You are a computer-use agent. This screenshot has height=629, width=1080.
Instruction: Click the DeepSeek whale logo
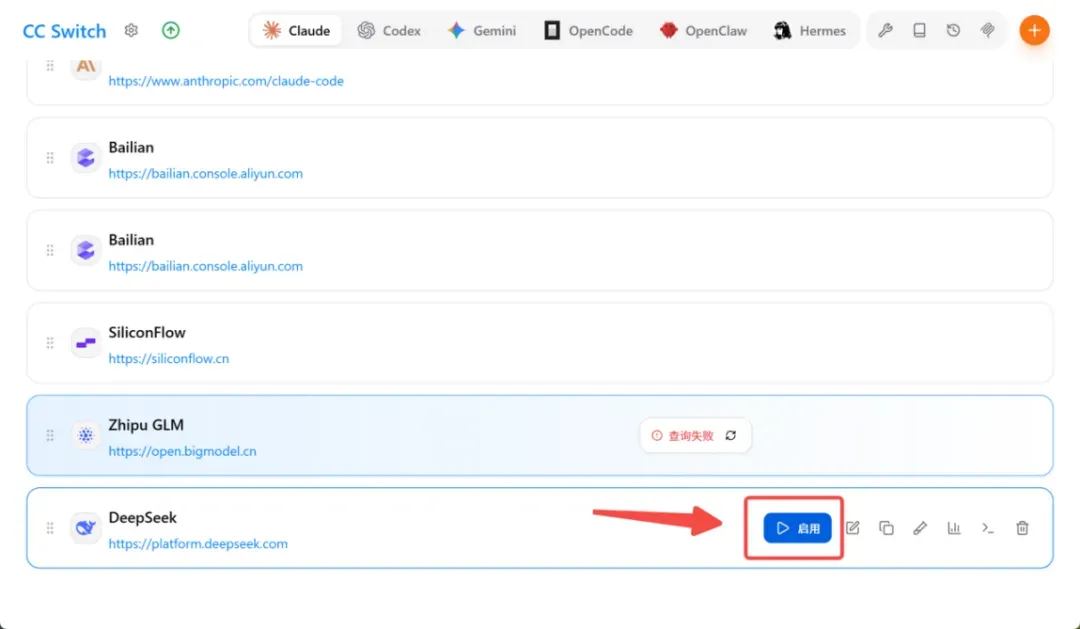[86, 528]
